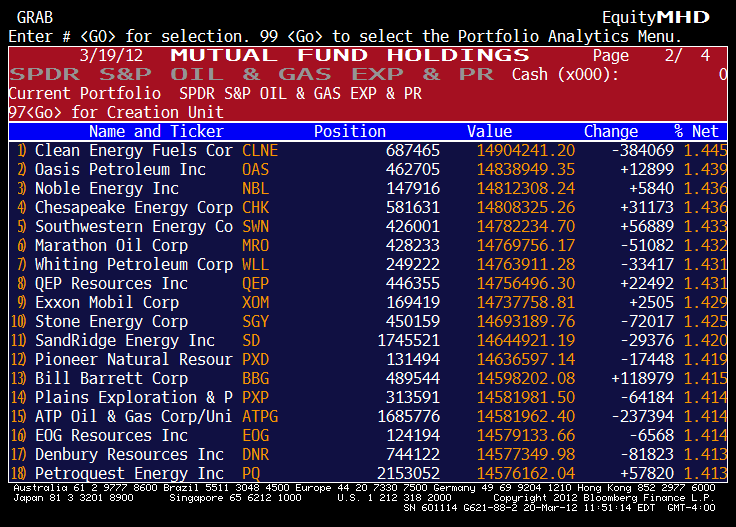
Task: Select Bill Barrett Corp row
Action: point(368,378)
